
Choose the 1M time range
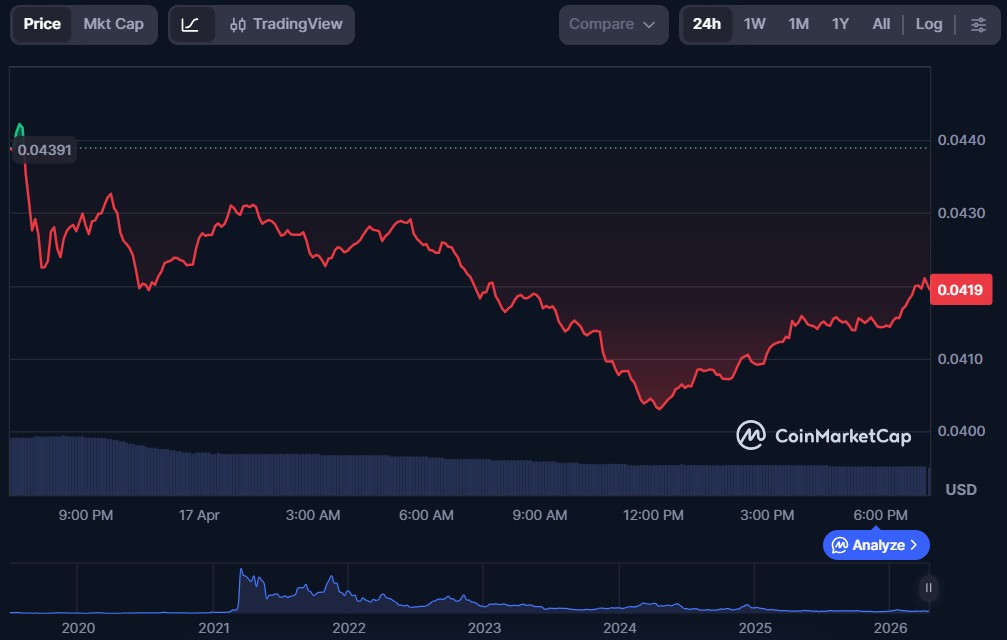pos(798,24)
